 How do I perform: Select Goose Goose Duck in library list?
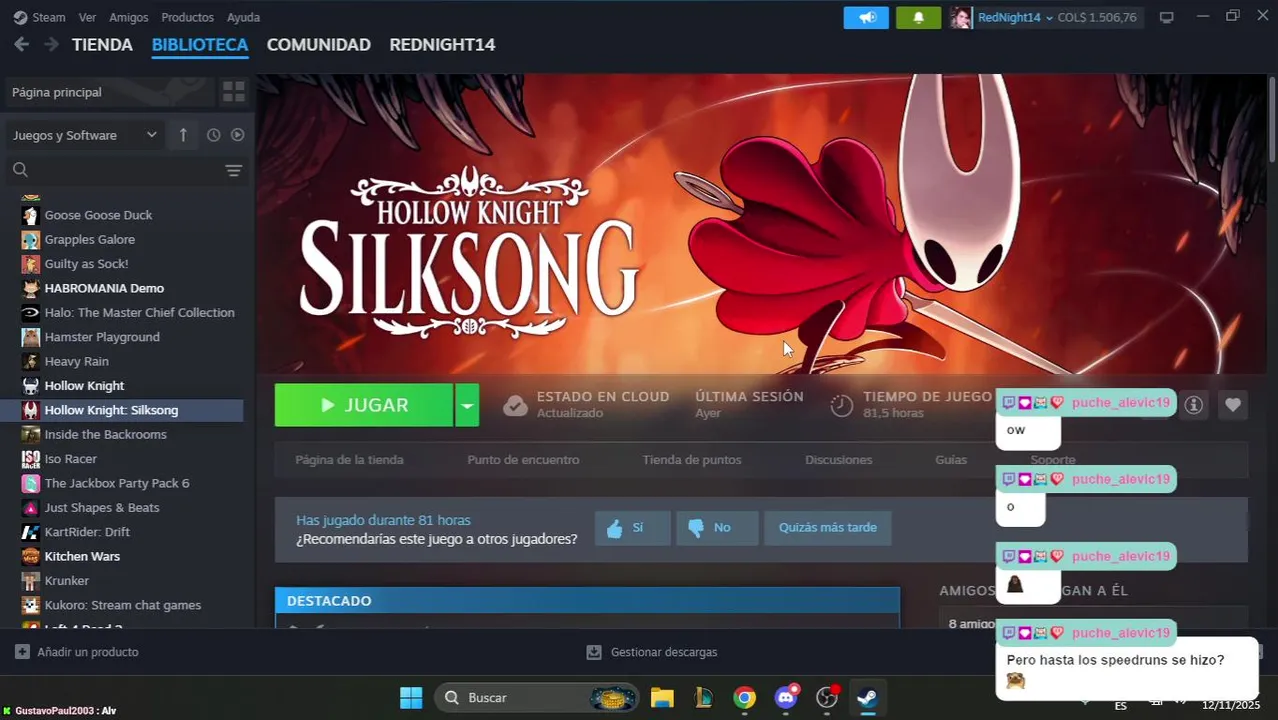pyautogui.click(x=98, y=215)
